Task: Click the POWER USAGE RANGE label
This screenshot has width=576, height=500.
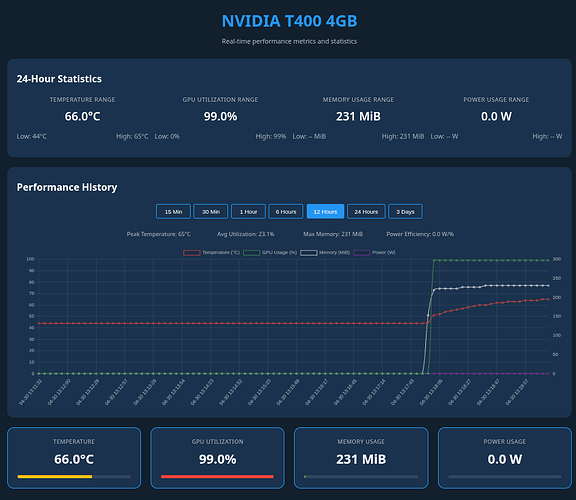Action: [496, 100]
